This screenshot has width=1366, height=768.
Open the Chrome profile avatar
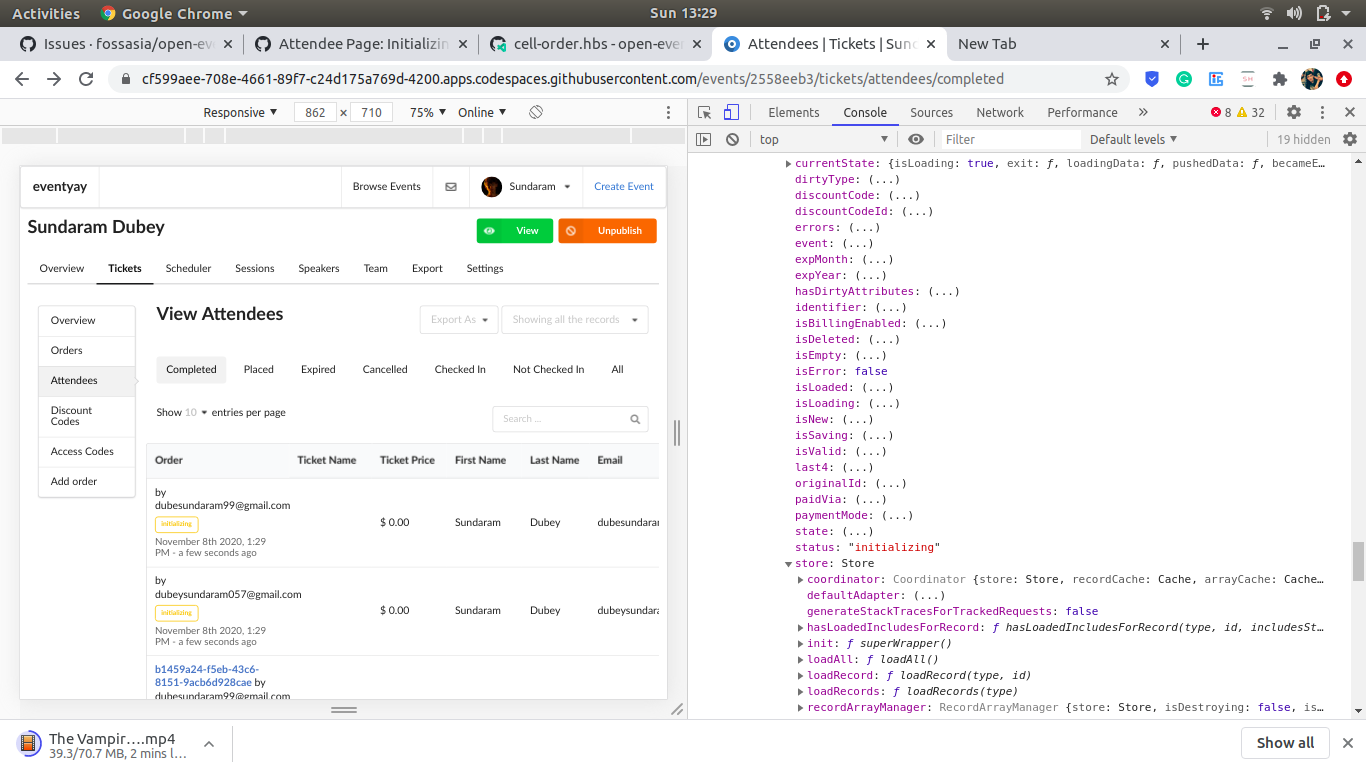tap(1312, 79)
